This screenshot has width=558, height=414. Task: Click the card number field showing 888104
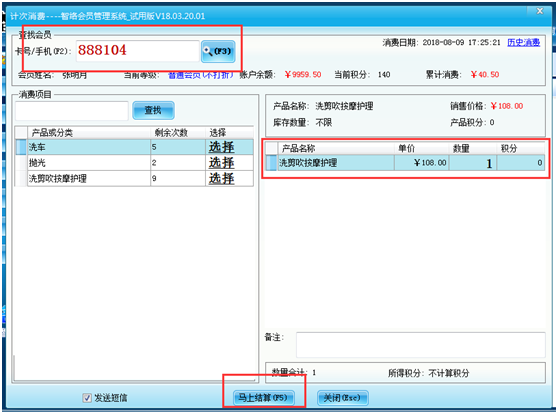(137, 51)
